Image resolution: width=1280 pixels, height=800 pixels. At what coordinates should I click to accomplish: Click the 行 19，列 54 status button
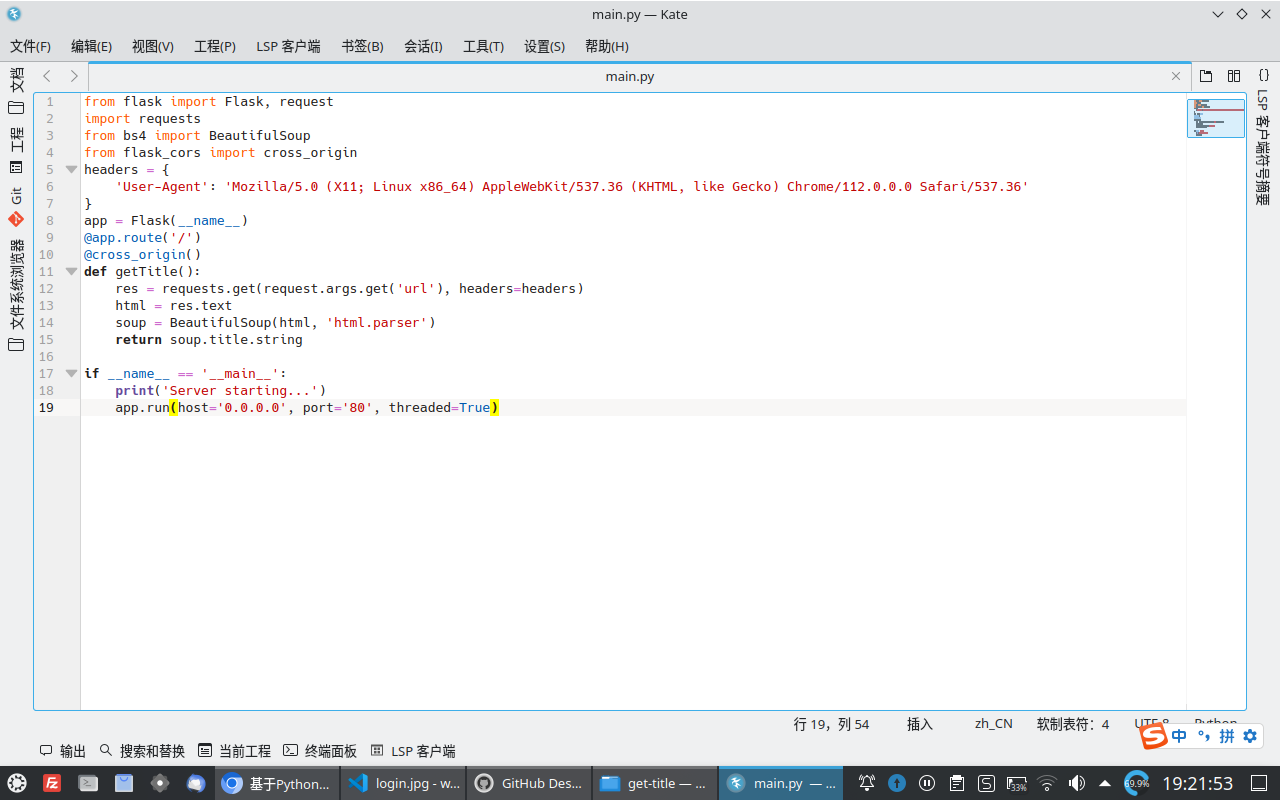832,724
